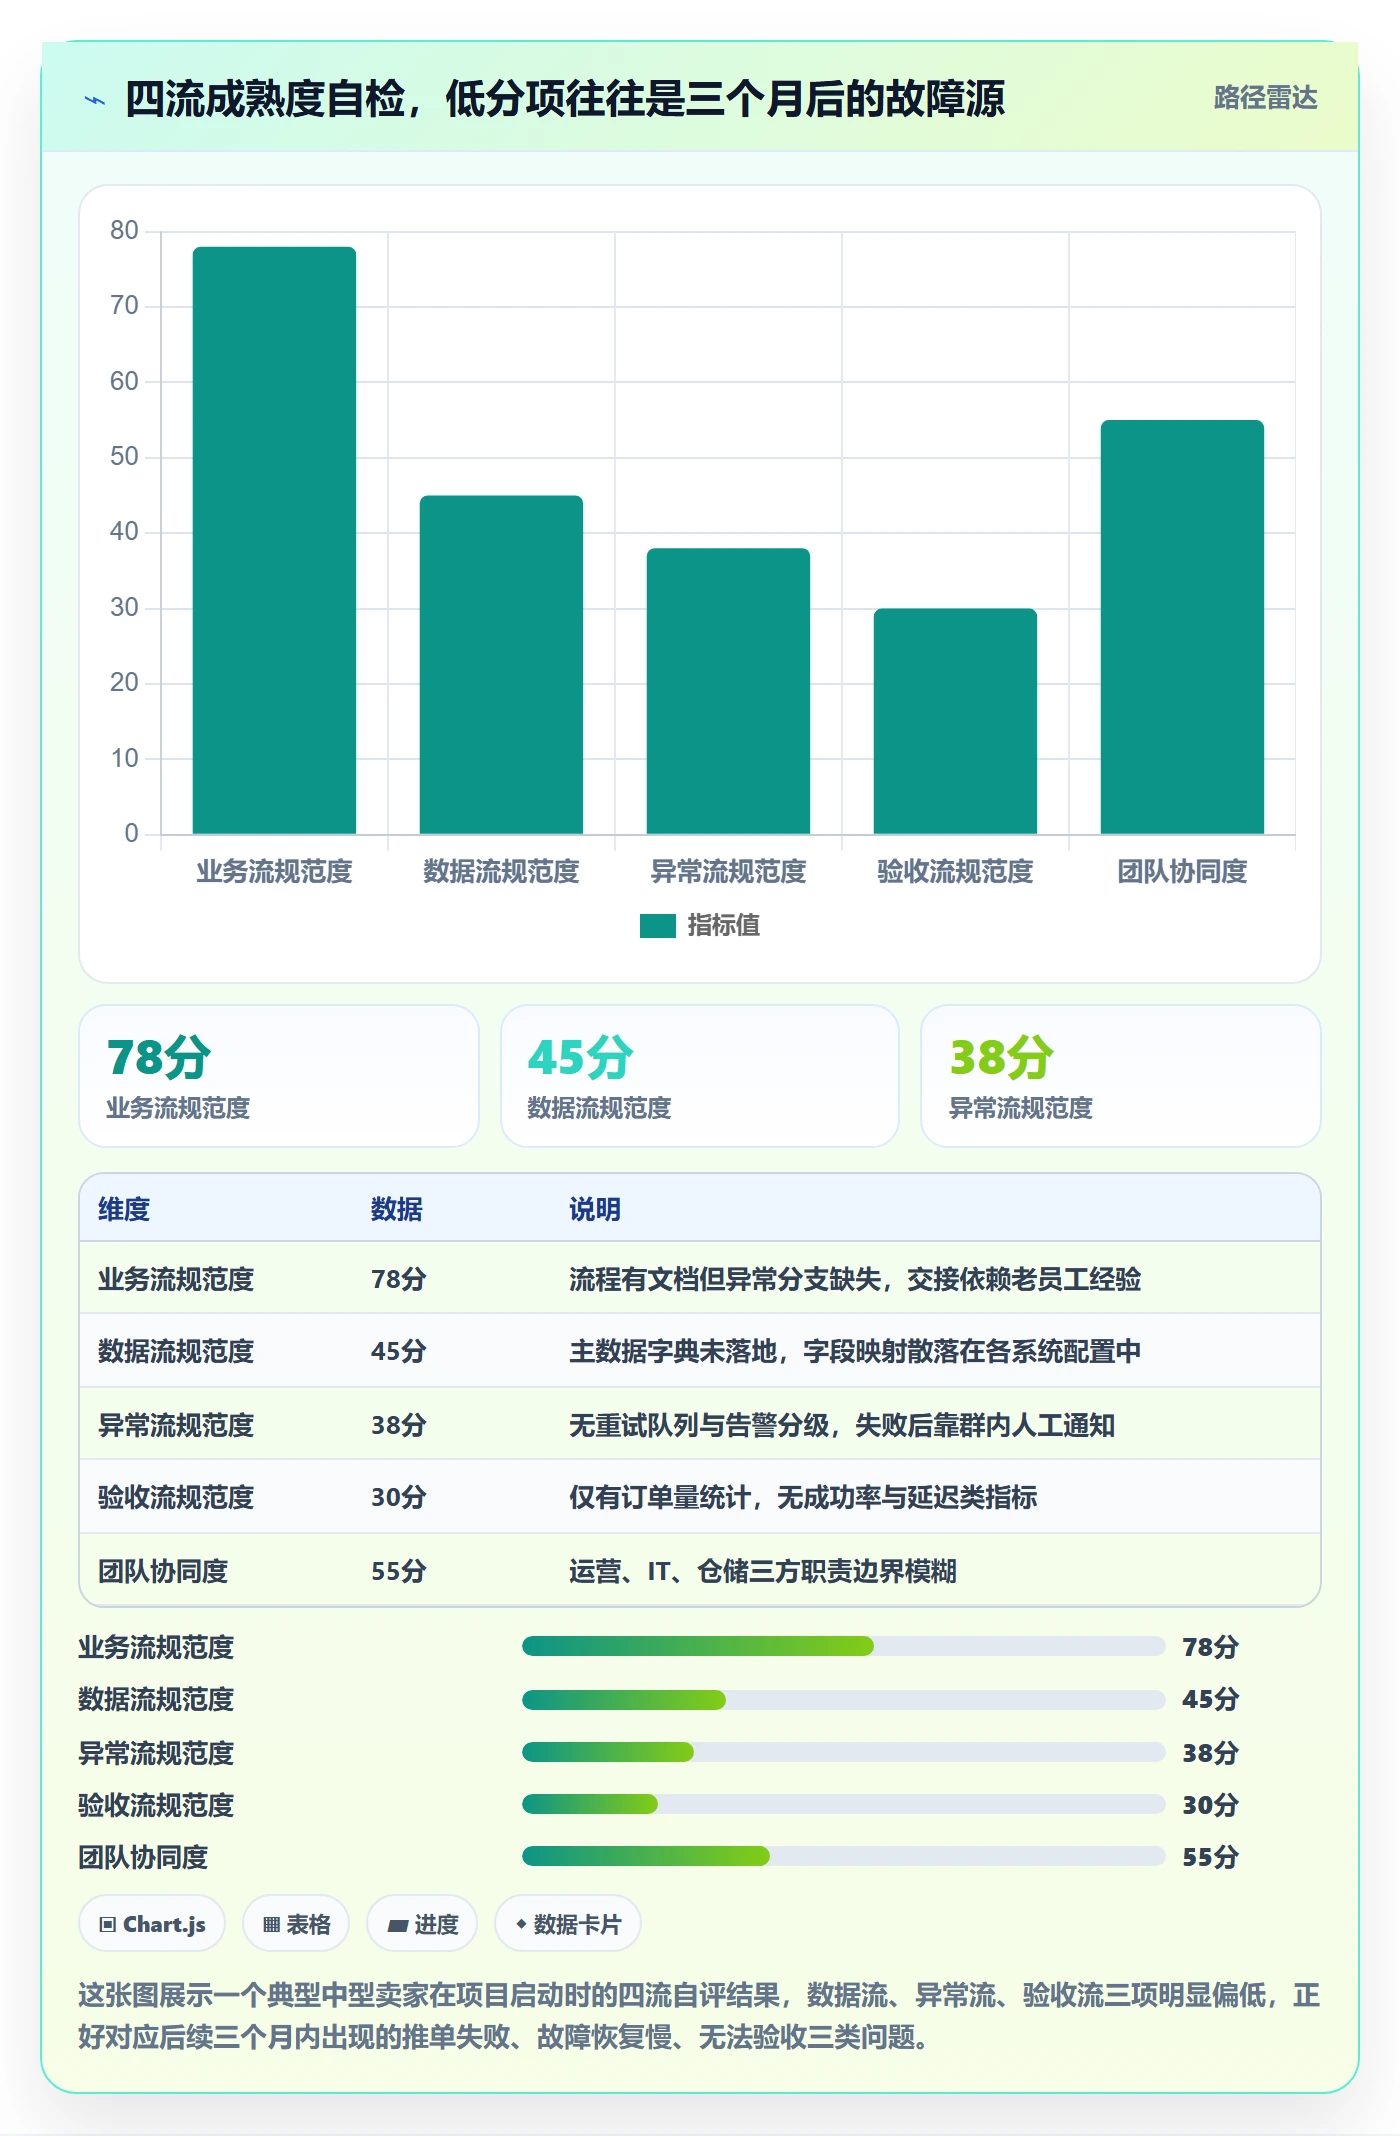Click the 验收流规范度 bar in chart
This screenshot has height=2136, width=1400.
[955, 721]
